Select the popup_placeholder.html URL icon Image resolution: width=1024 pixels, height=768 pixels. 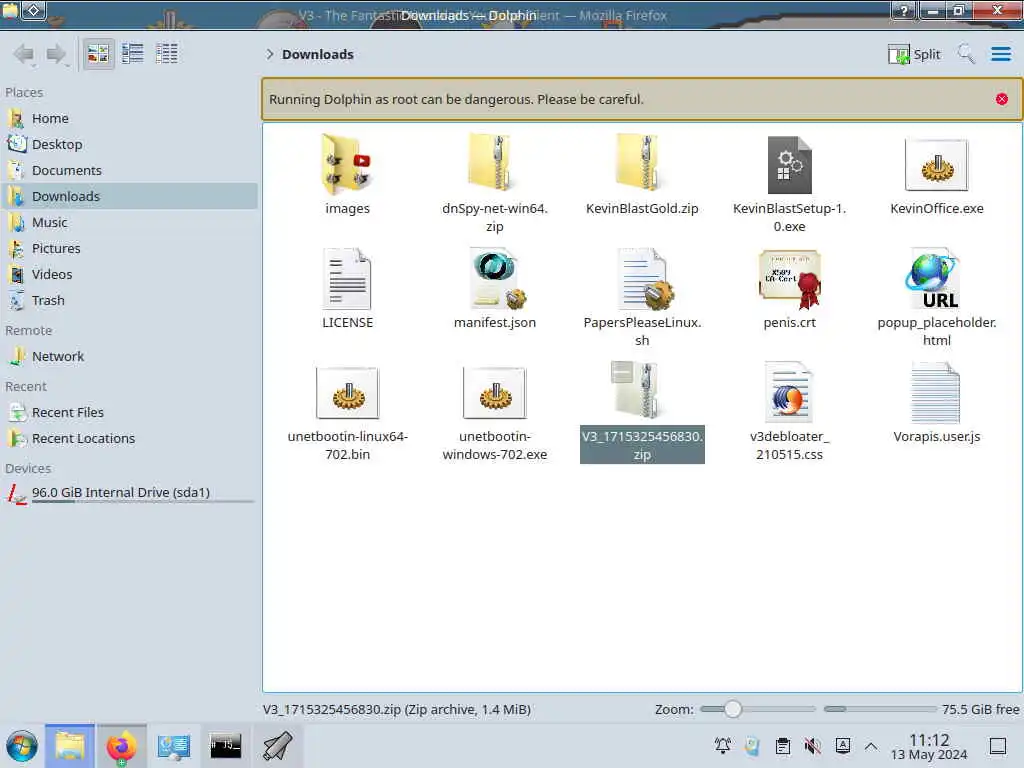(x=934, y=279)
